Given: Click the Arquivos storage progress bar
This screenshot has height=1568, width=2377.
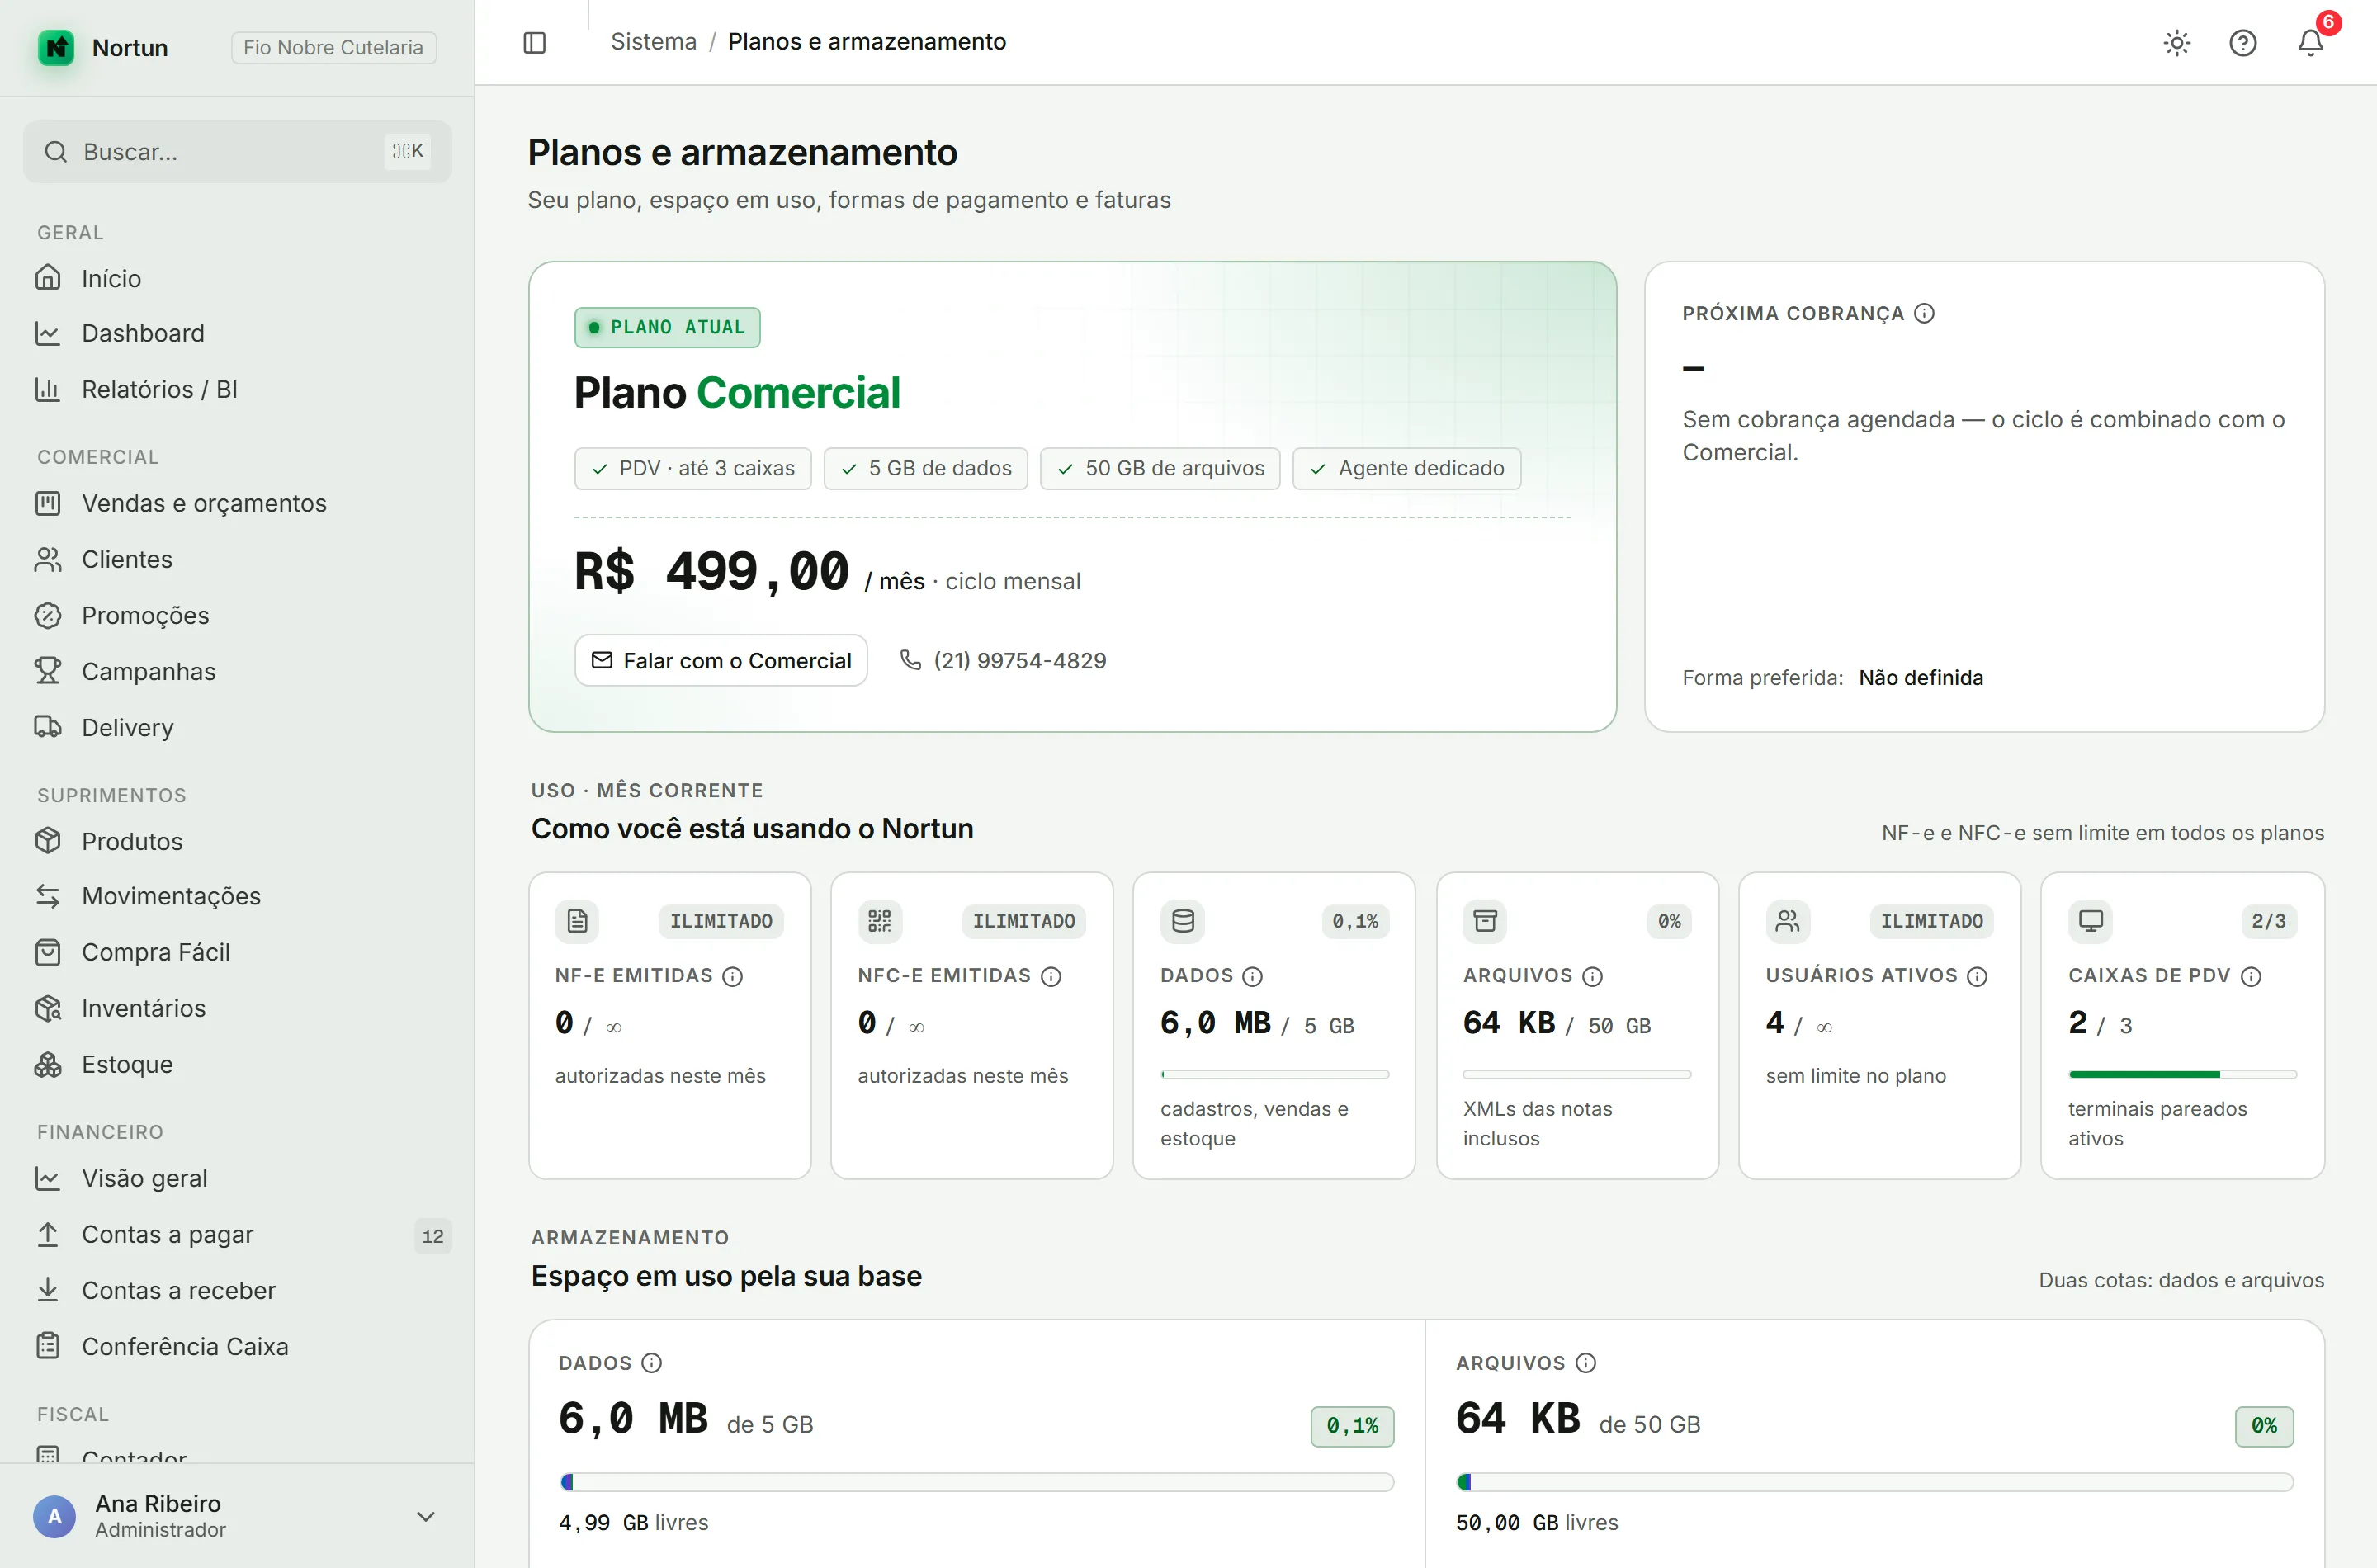Looking at the screenshot, I should 1875,1482.
